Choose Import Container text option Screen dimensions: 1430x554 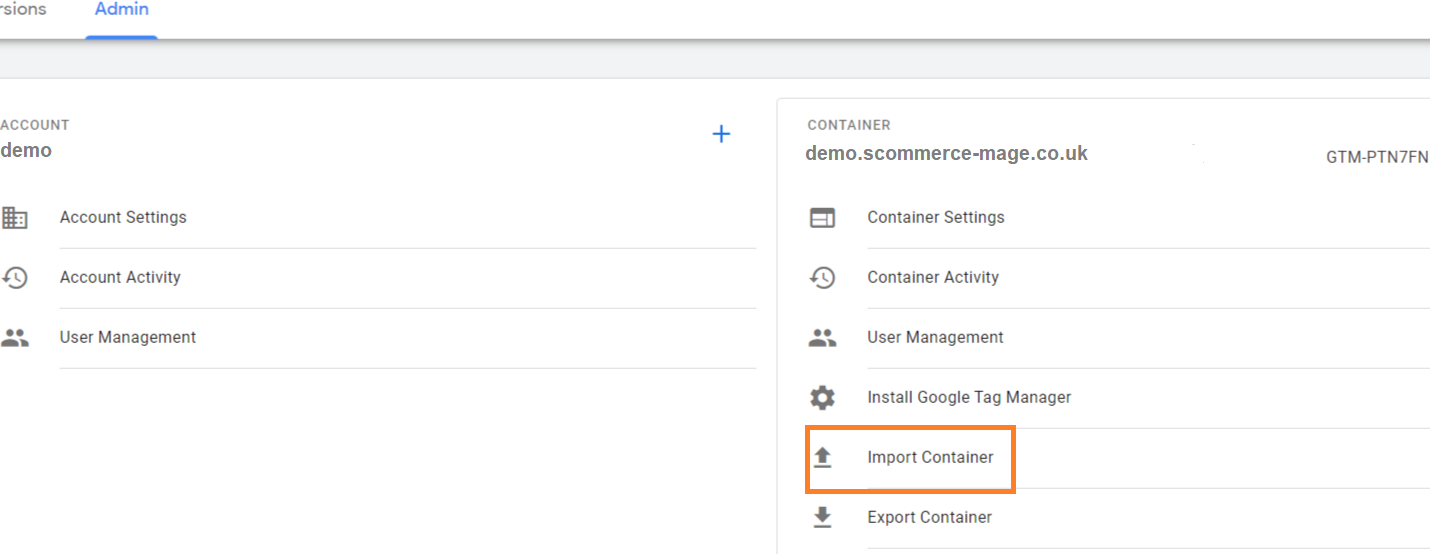pos(930,457)
